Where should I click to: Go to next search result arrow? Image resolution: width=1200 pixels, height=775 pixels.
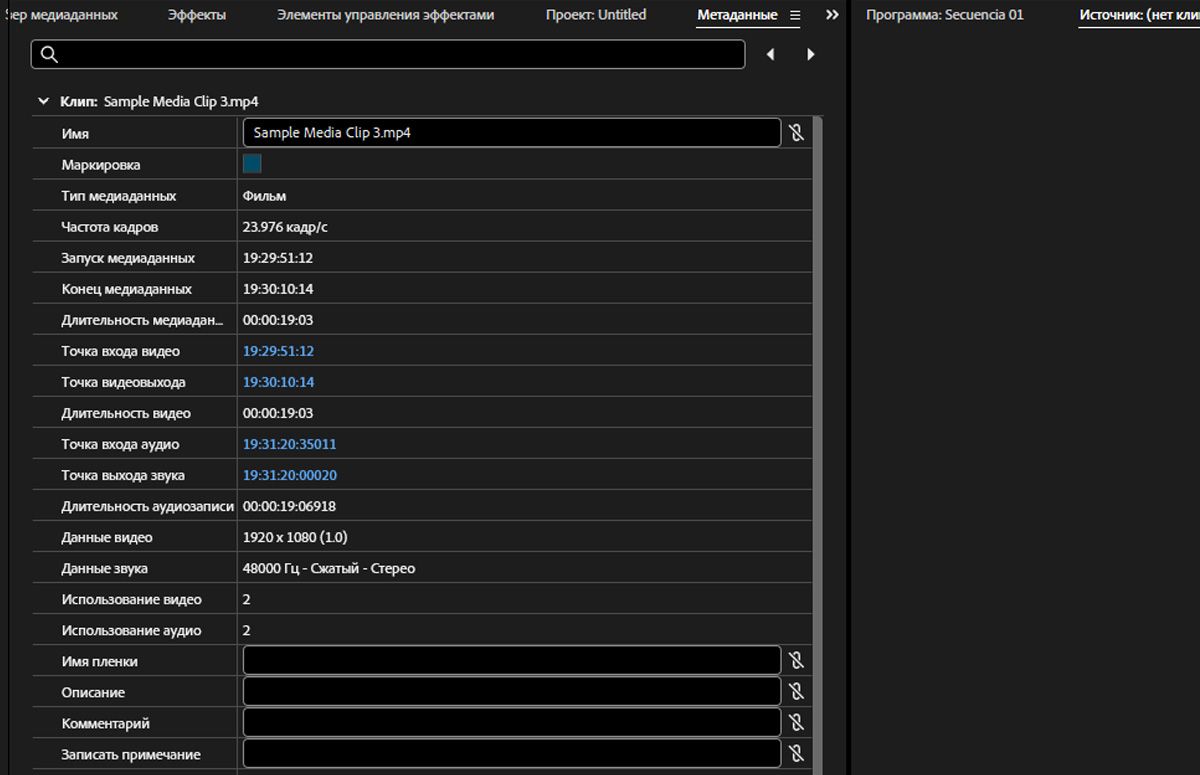click(811, 54)
